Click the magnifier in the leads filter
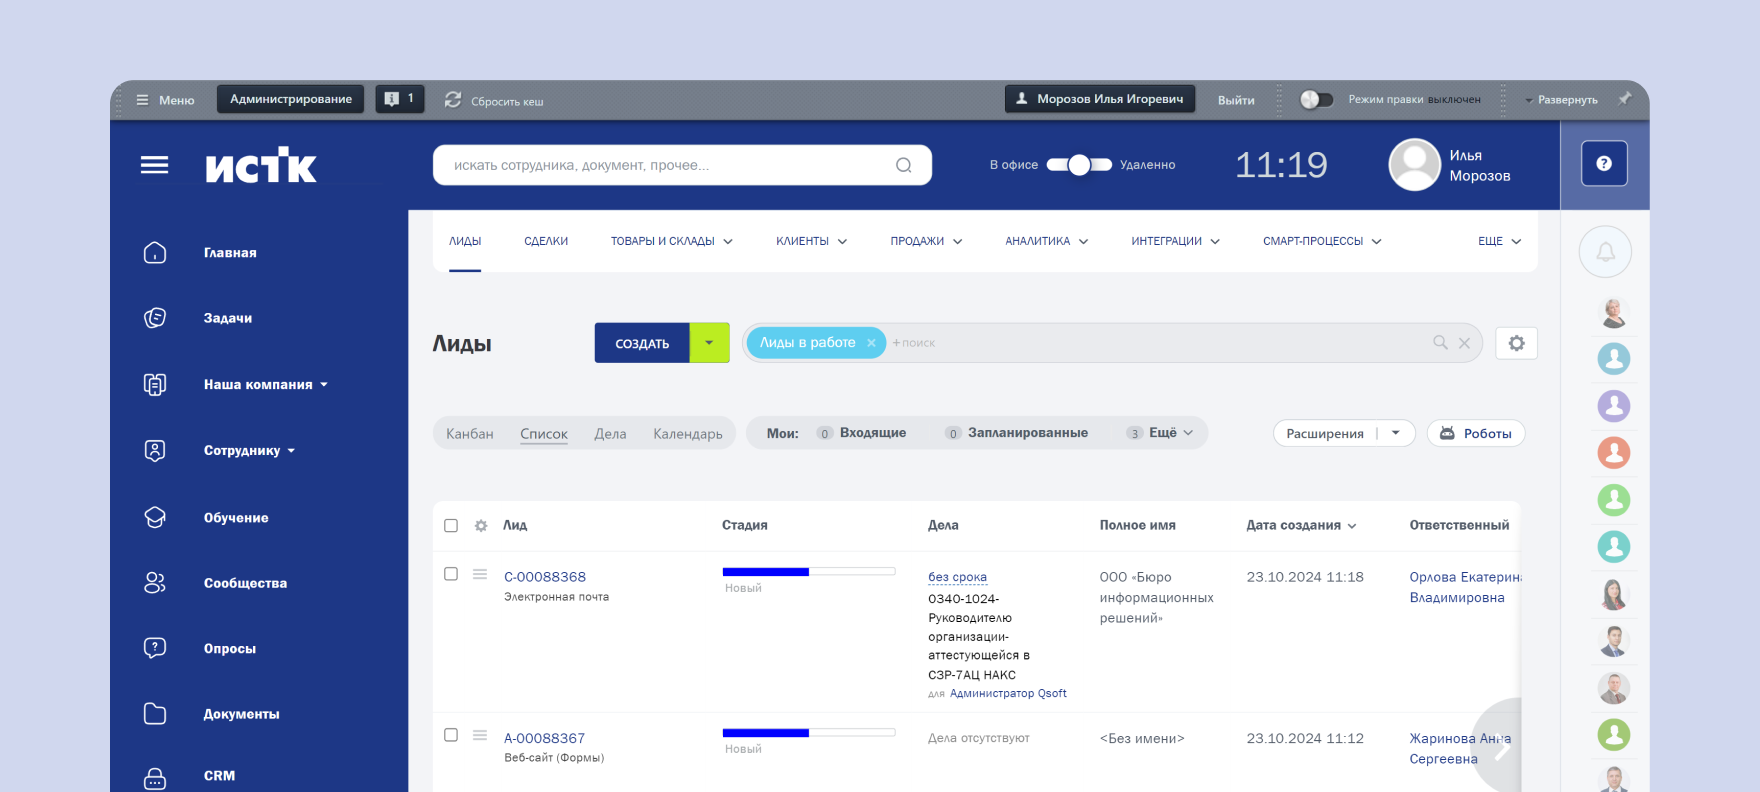1760x792 pixels. click(1440, 343)
